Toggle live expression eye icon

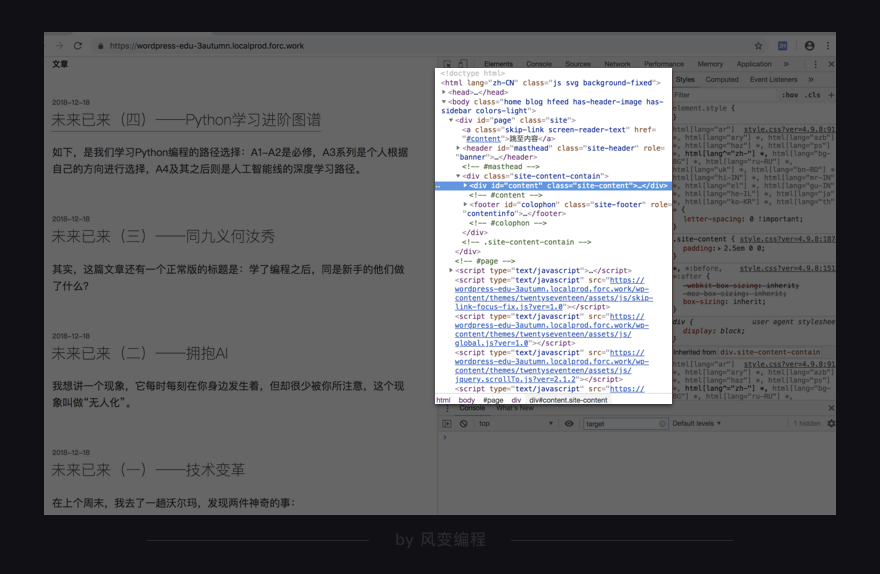tap(569, 424)
